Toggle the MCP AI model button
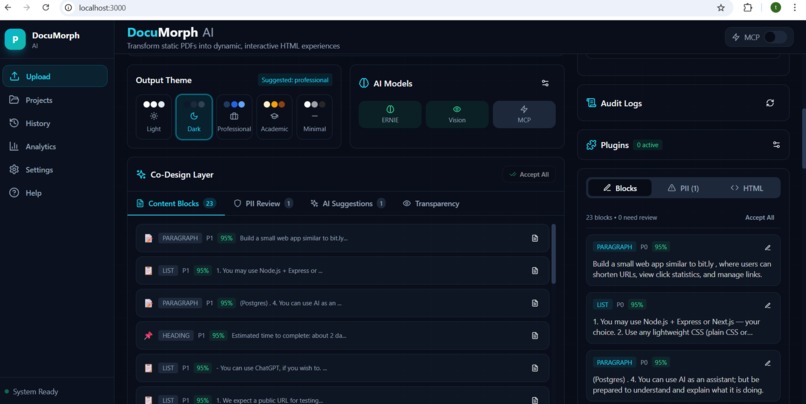The width and height of the screenshot is (806, 404). pos(524,114)
